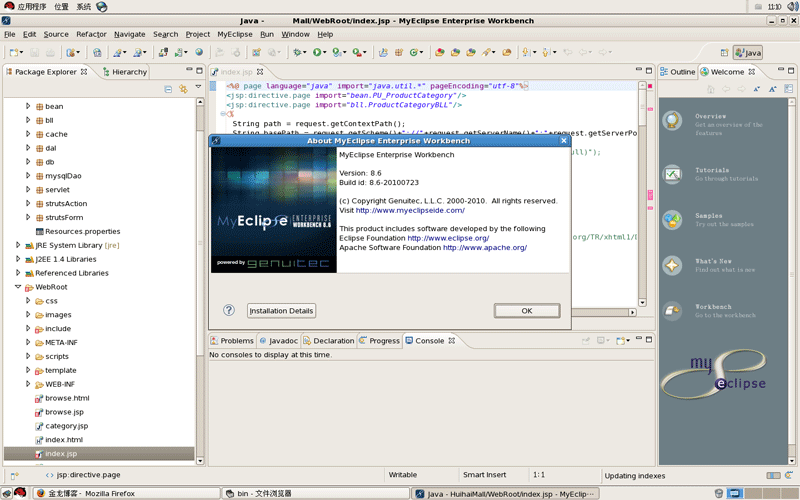Click the Firefox launcher in top panel

(102, 7)
